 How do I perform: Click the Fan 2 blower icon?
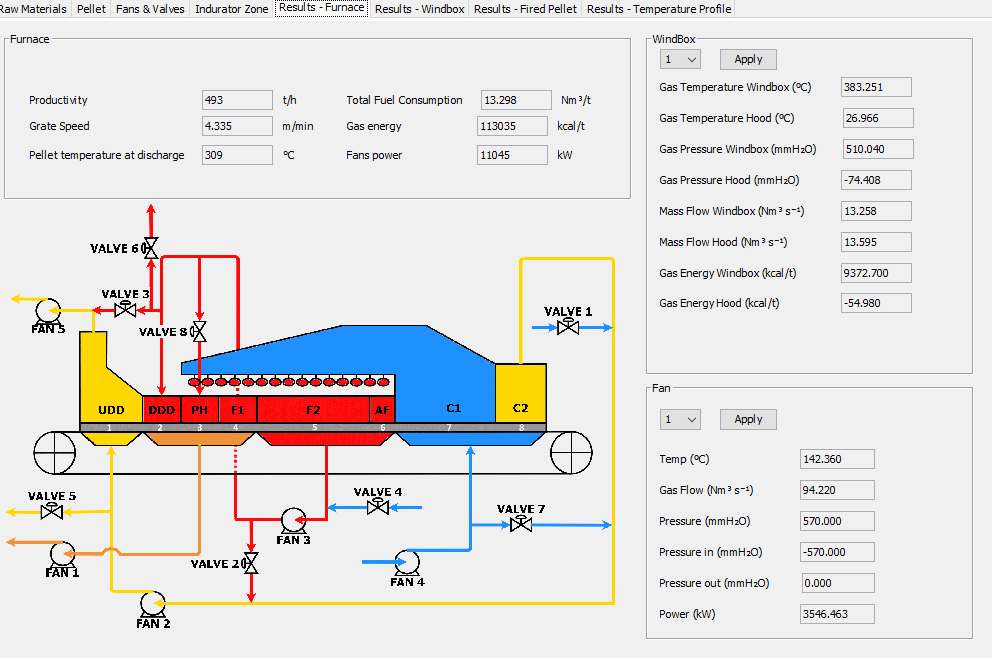153,603
